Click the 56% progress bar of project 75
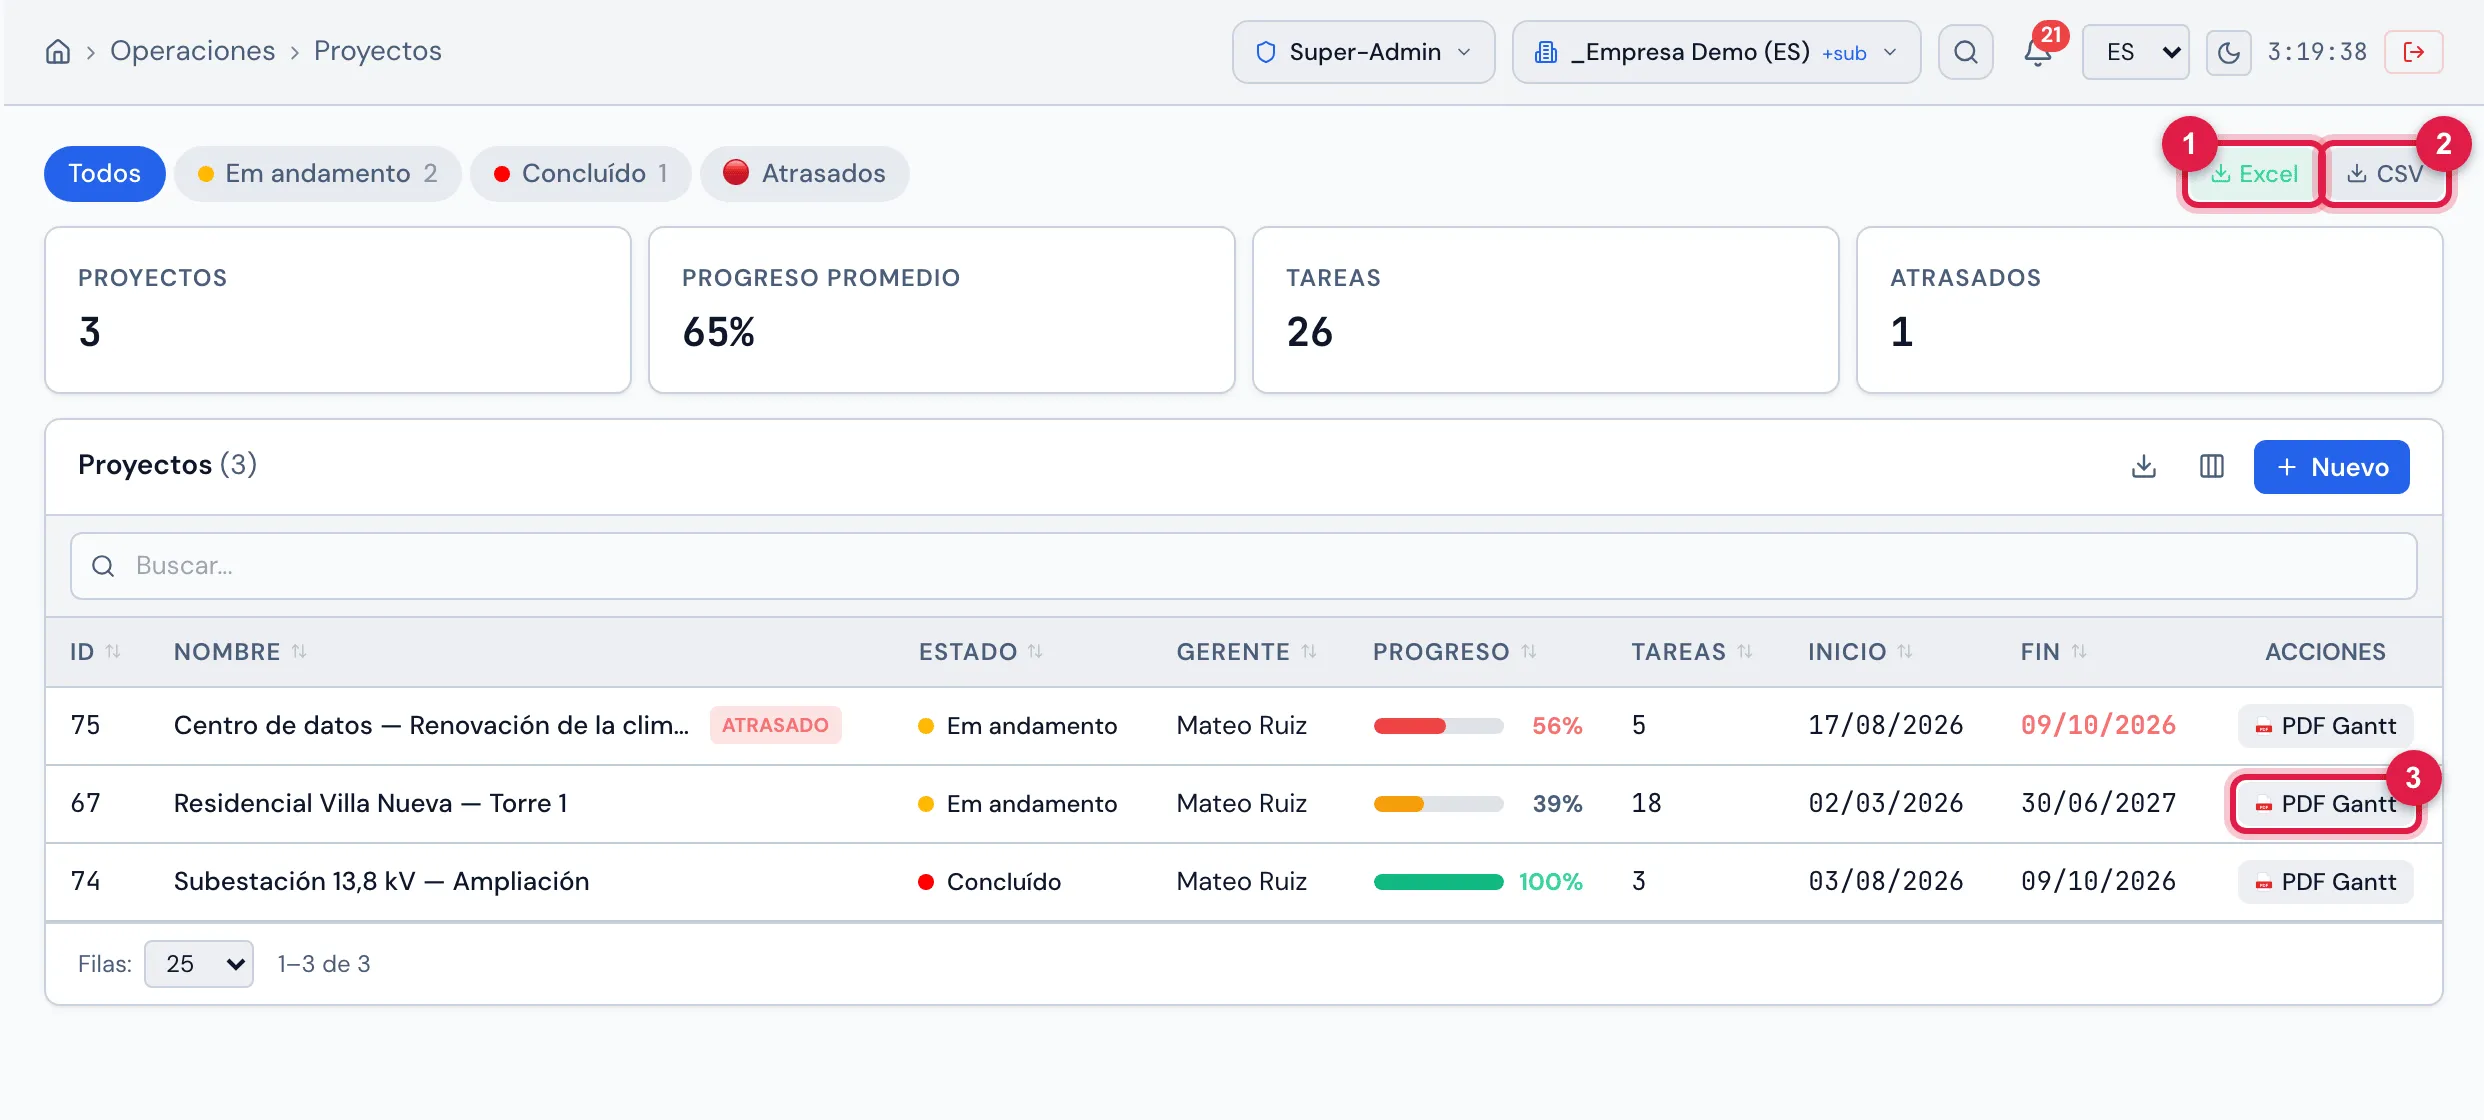This screenshot has height=1120, width=2484. coord(1438,726)
